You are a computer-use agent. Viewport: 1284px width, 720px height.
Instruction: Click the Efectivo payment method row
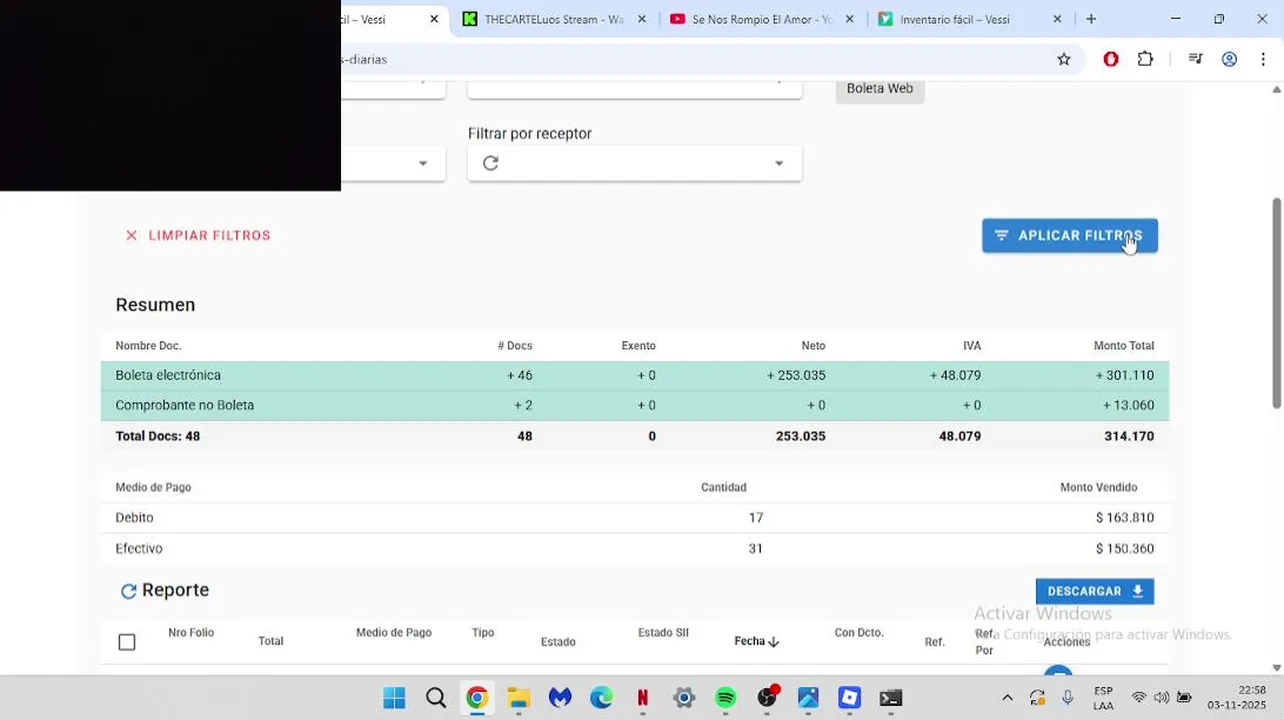[x=635, y=549]
